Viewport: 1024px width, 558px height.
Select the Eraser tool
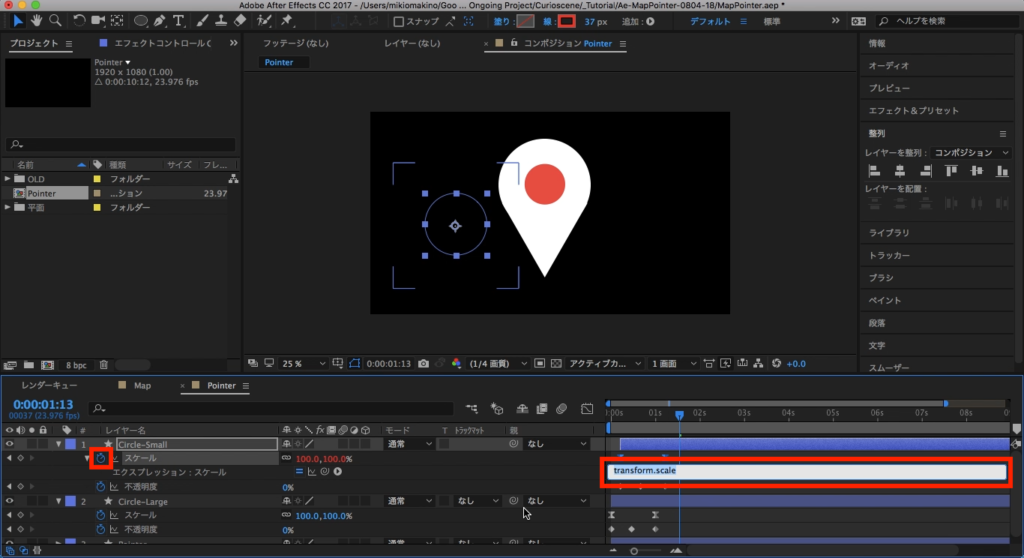pos(240,21)
